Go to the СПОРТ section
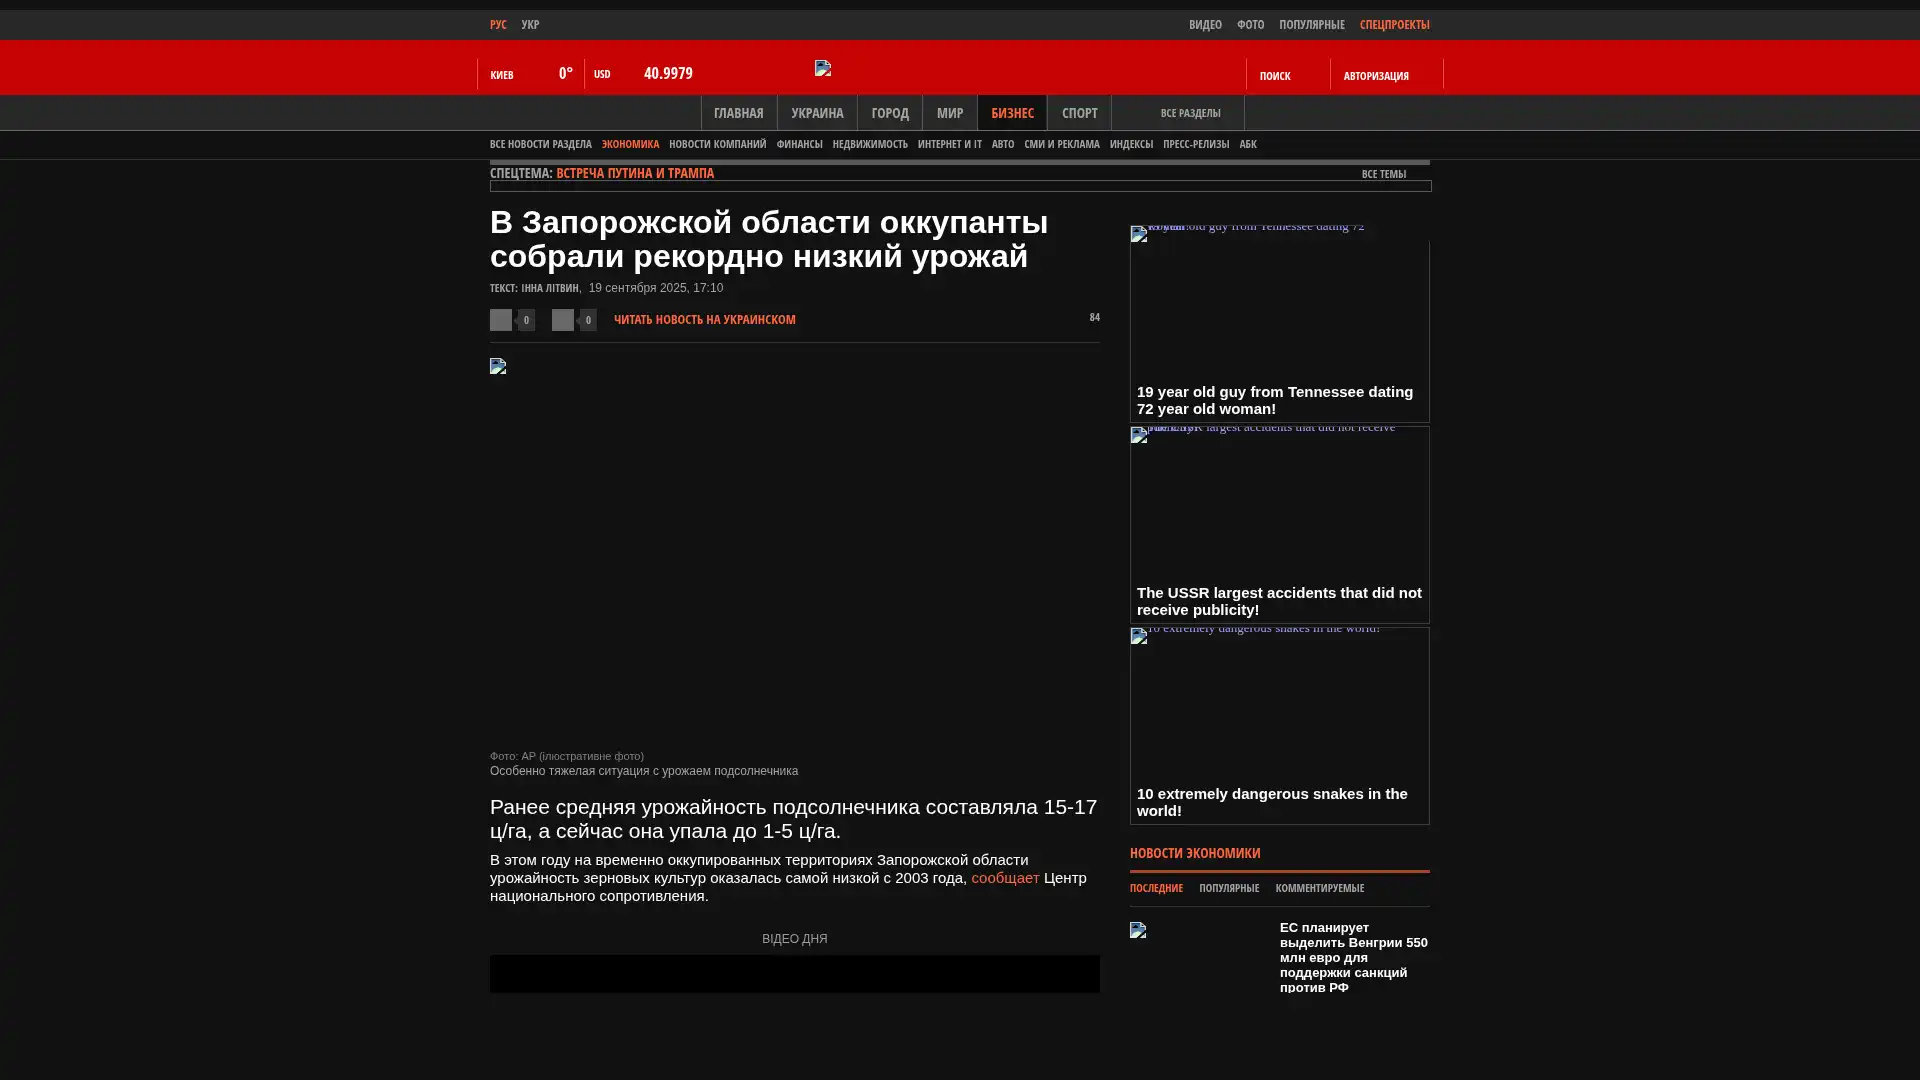Image resolution: width=1920 pixels, height=1080 pixels. (x=1079, y=113)
